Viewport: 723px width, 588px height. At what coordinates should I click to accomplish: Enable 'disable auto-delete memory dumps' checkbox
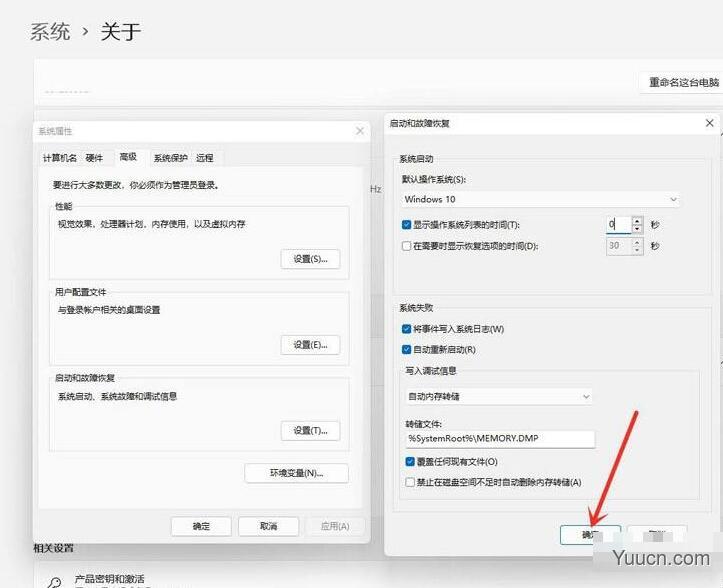410,482
